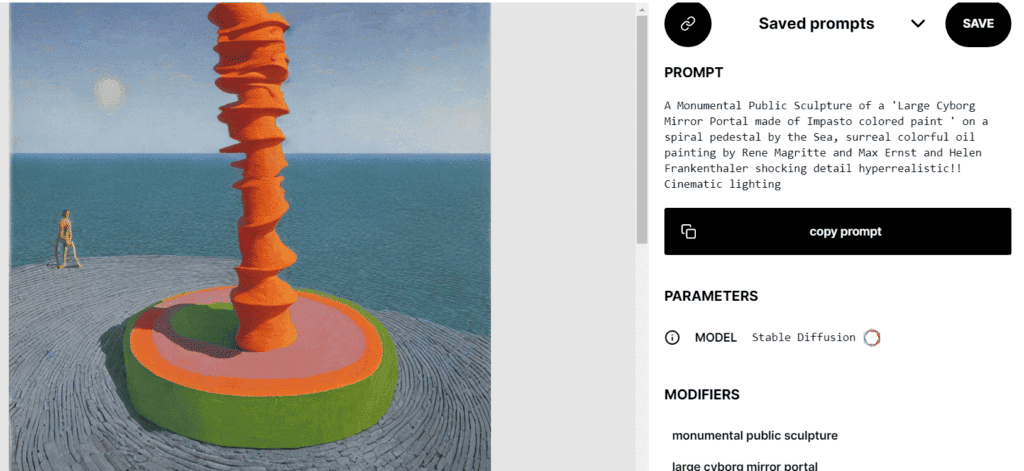Click the PARAMETERS section heading
The image size is (1024, 471).
point(711,296)
